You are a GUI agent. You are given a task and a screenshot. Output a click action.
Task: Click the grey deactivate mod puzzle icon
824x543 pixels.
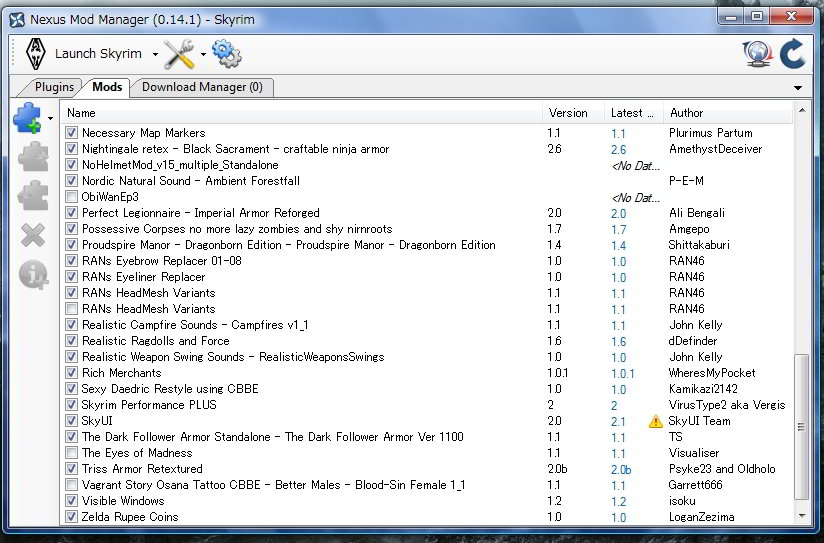[x=33, y=196]
